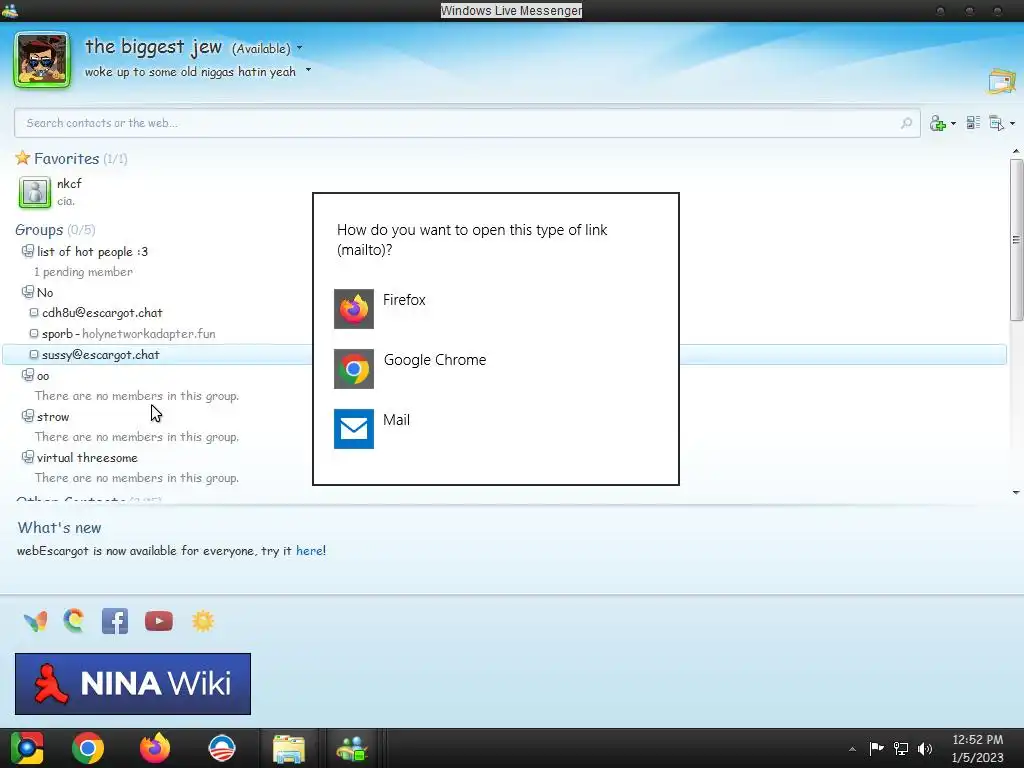Open the email inbox icon at top right
This screenshot has height=768, width=1024.
[x=1002, y=82]
